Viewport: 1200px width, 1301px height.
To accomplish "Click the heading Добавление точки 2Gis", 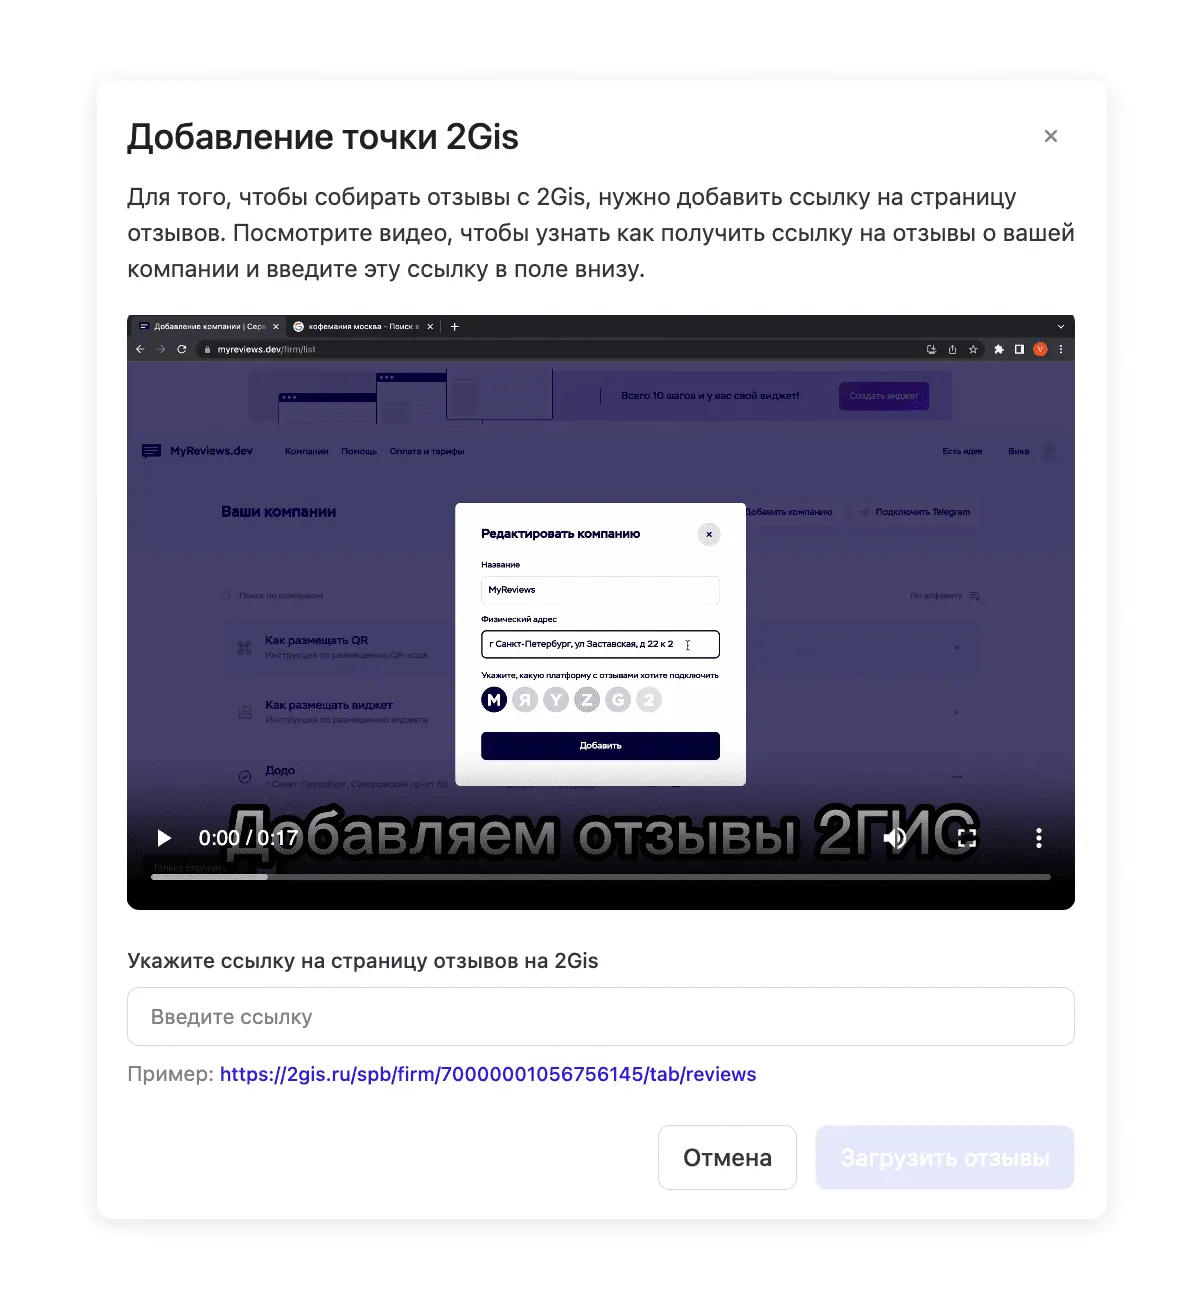I will coord(323,137).
